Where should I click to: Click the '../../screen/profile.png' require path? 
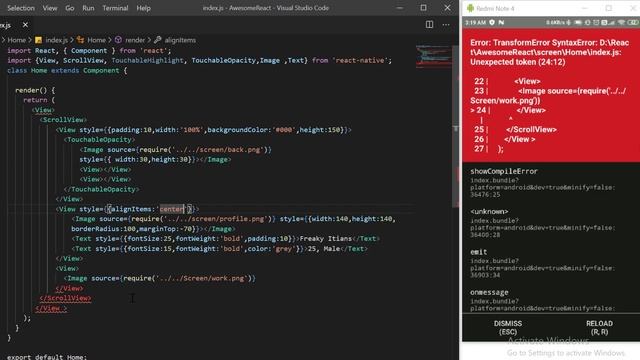point(216,219)
